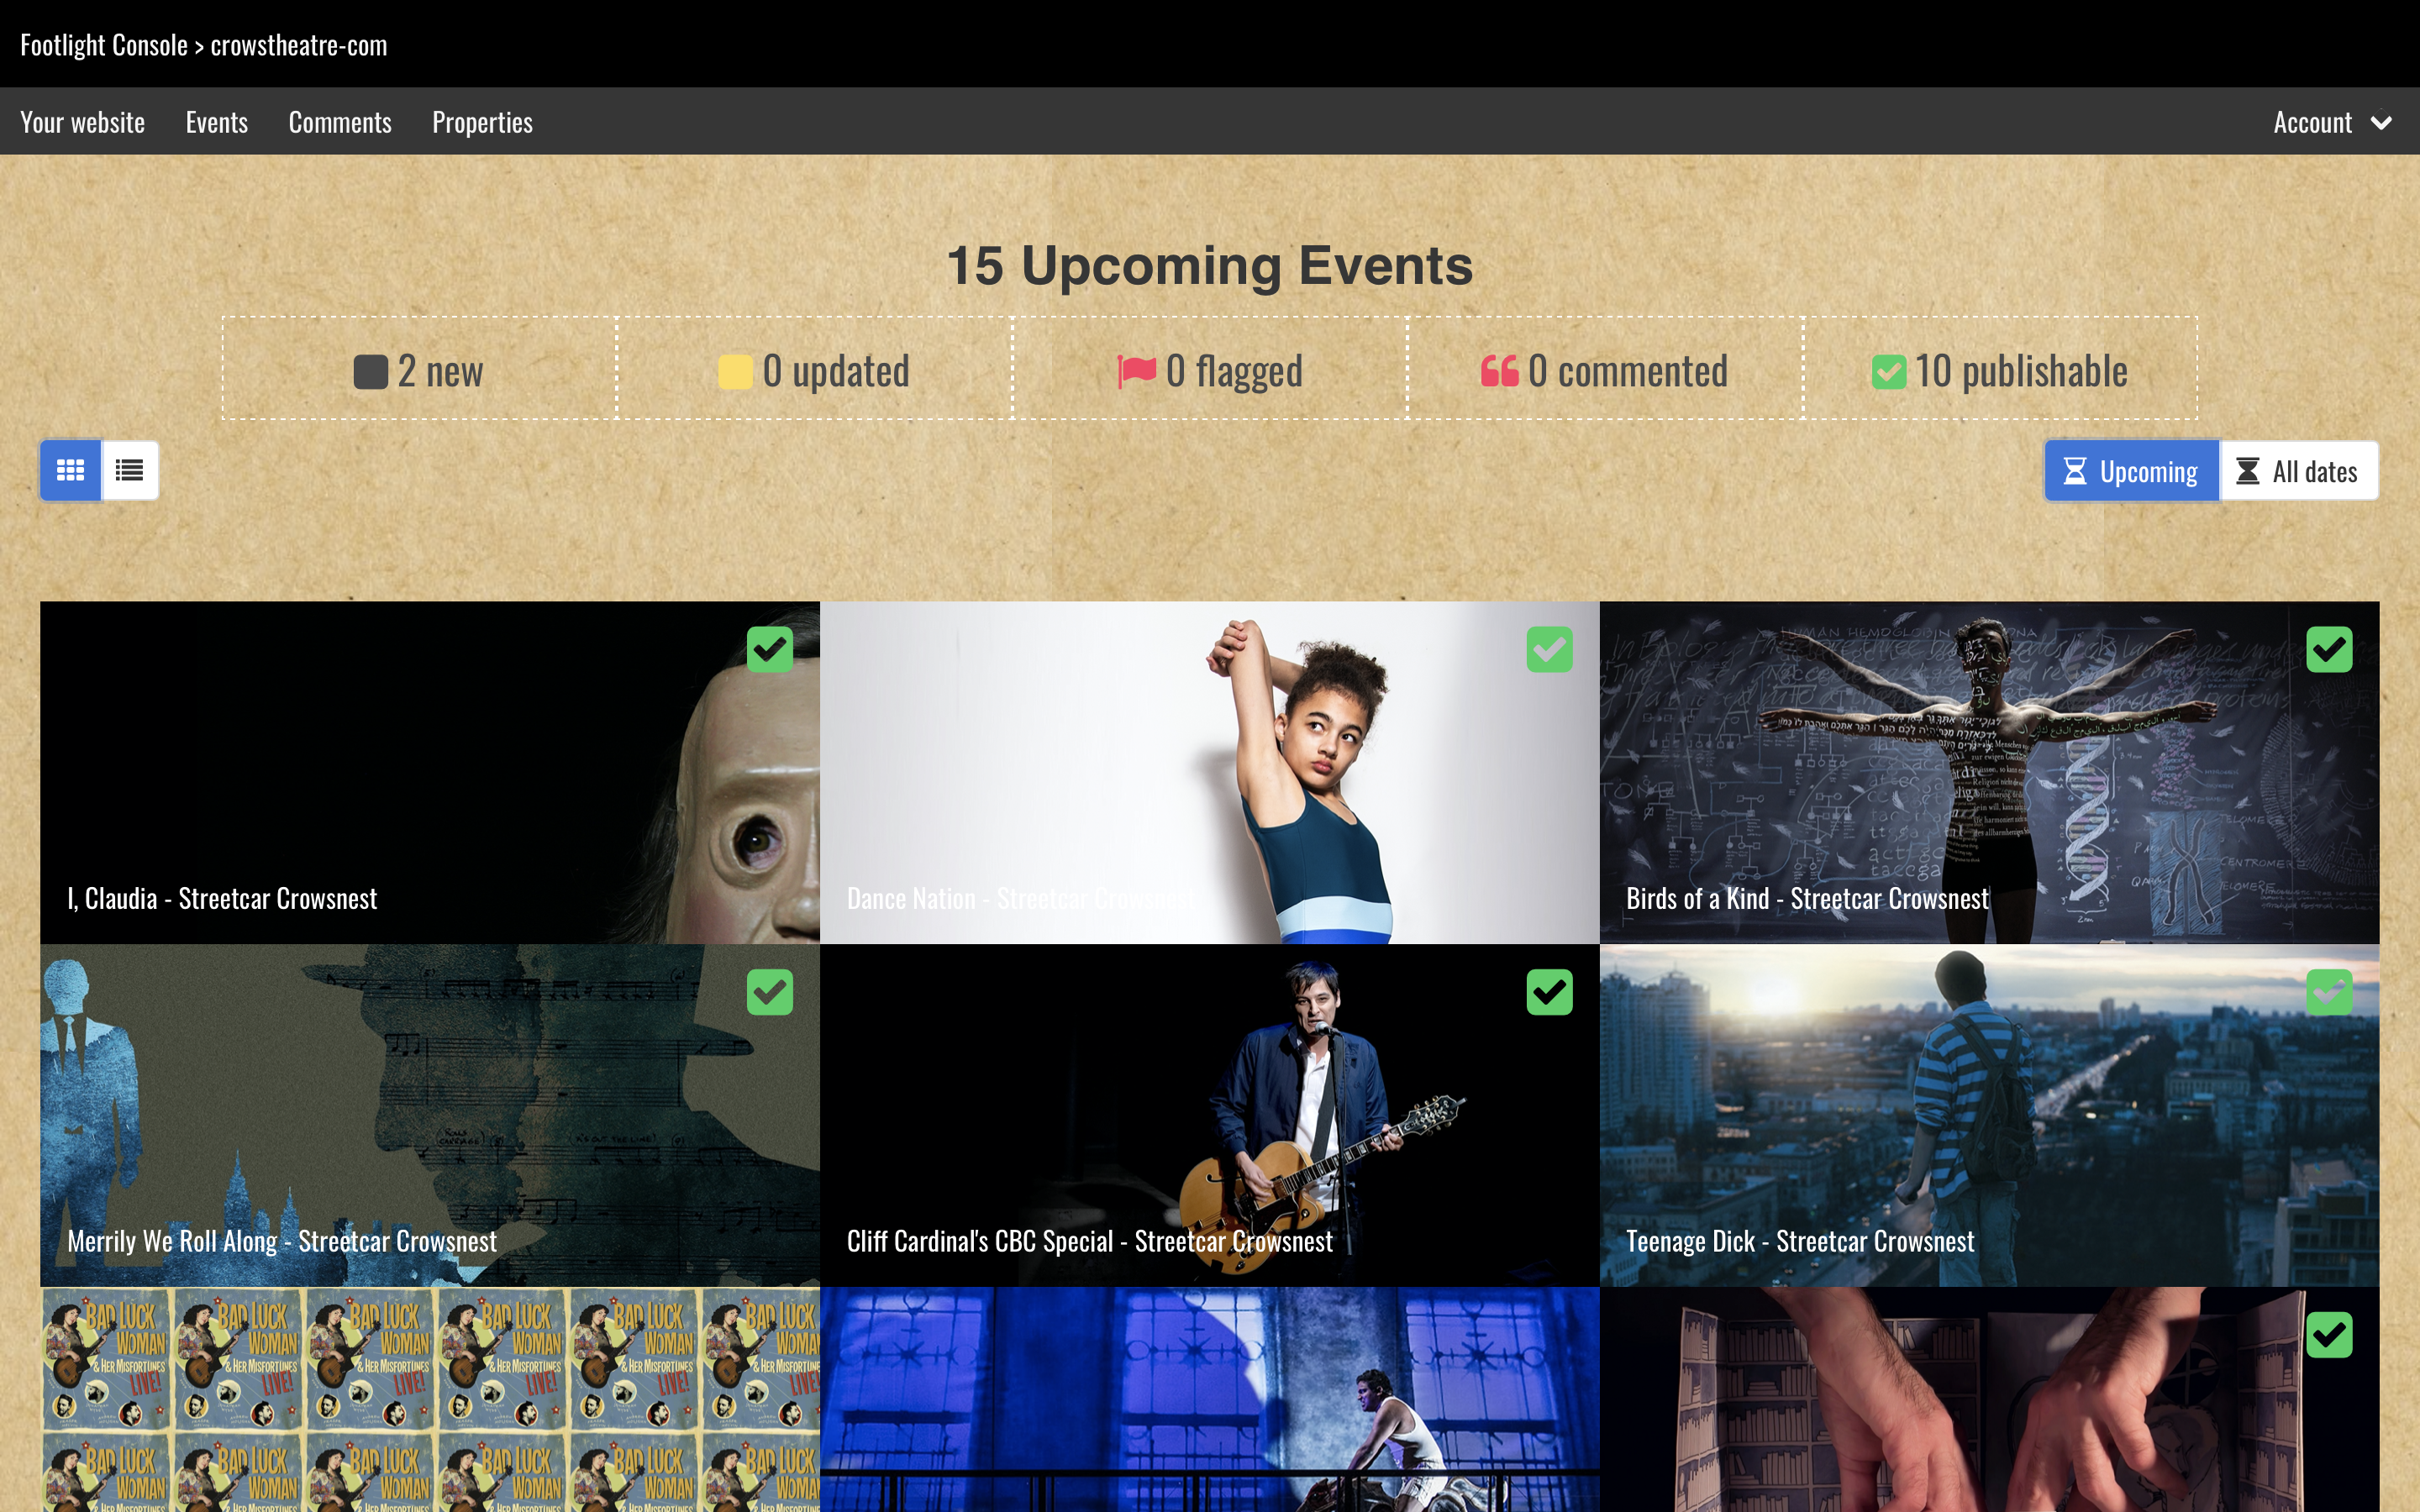Click the hourglass icon on All dates
The image size is (2420, 1512).
point(2248,471)
